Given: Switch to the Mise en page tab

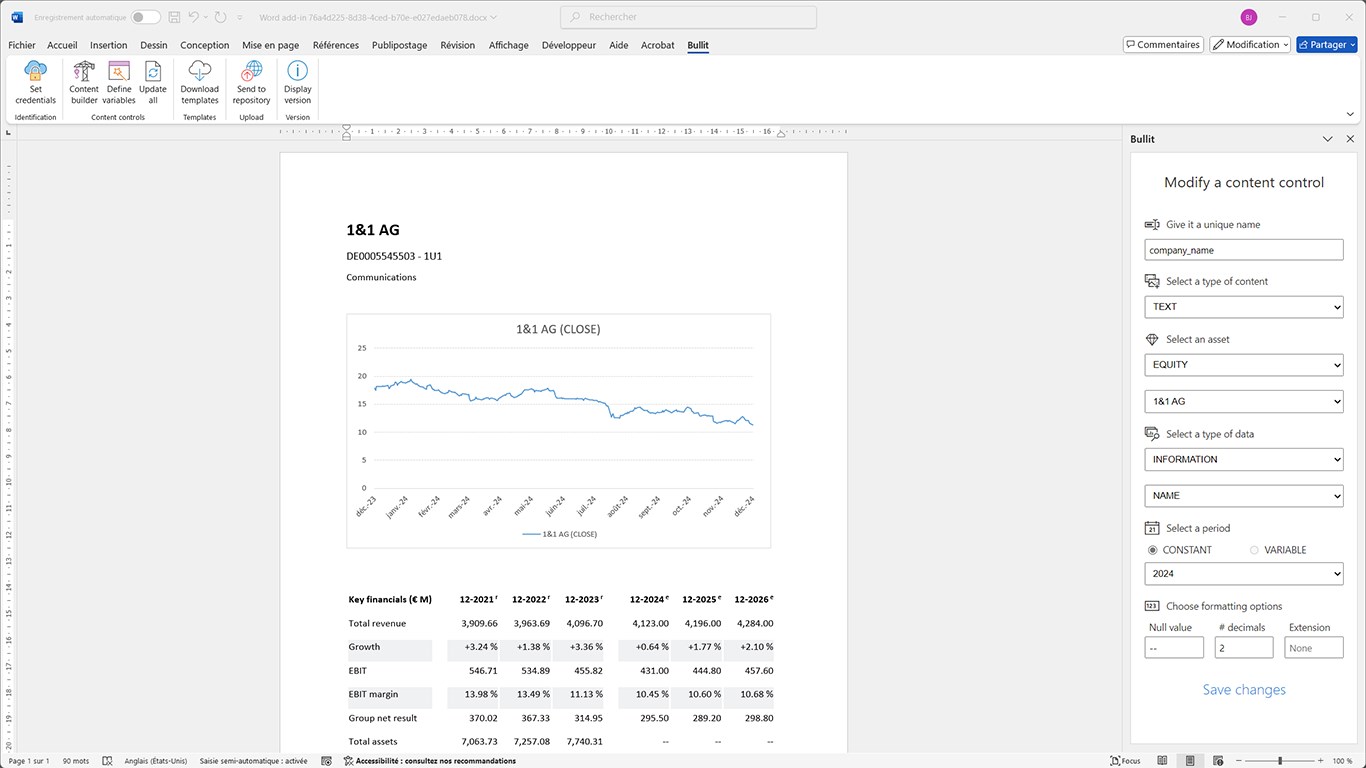Looking at the screenshot, I should pyautogui.click(x=271, y=45).
